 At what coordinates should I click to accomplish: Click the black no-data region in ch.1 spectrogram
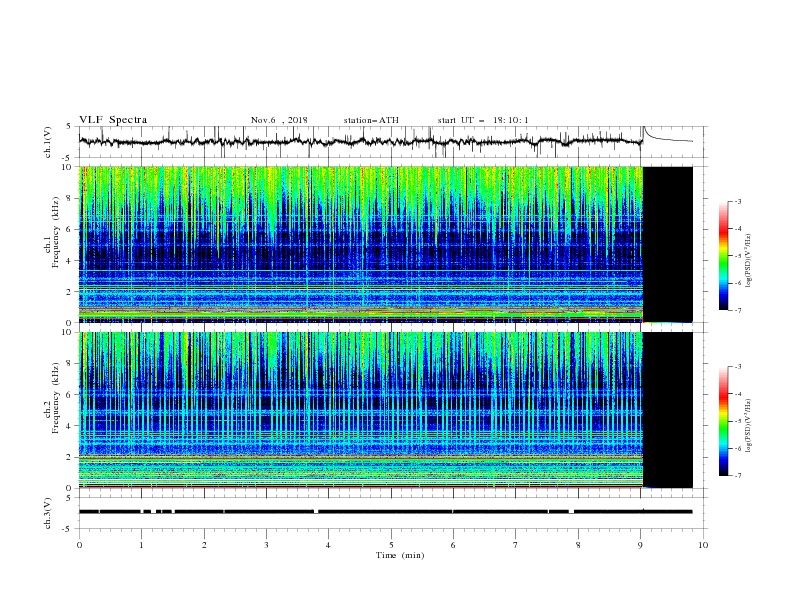coord(667,244)
